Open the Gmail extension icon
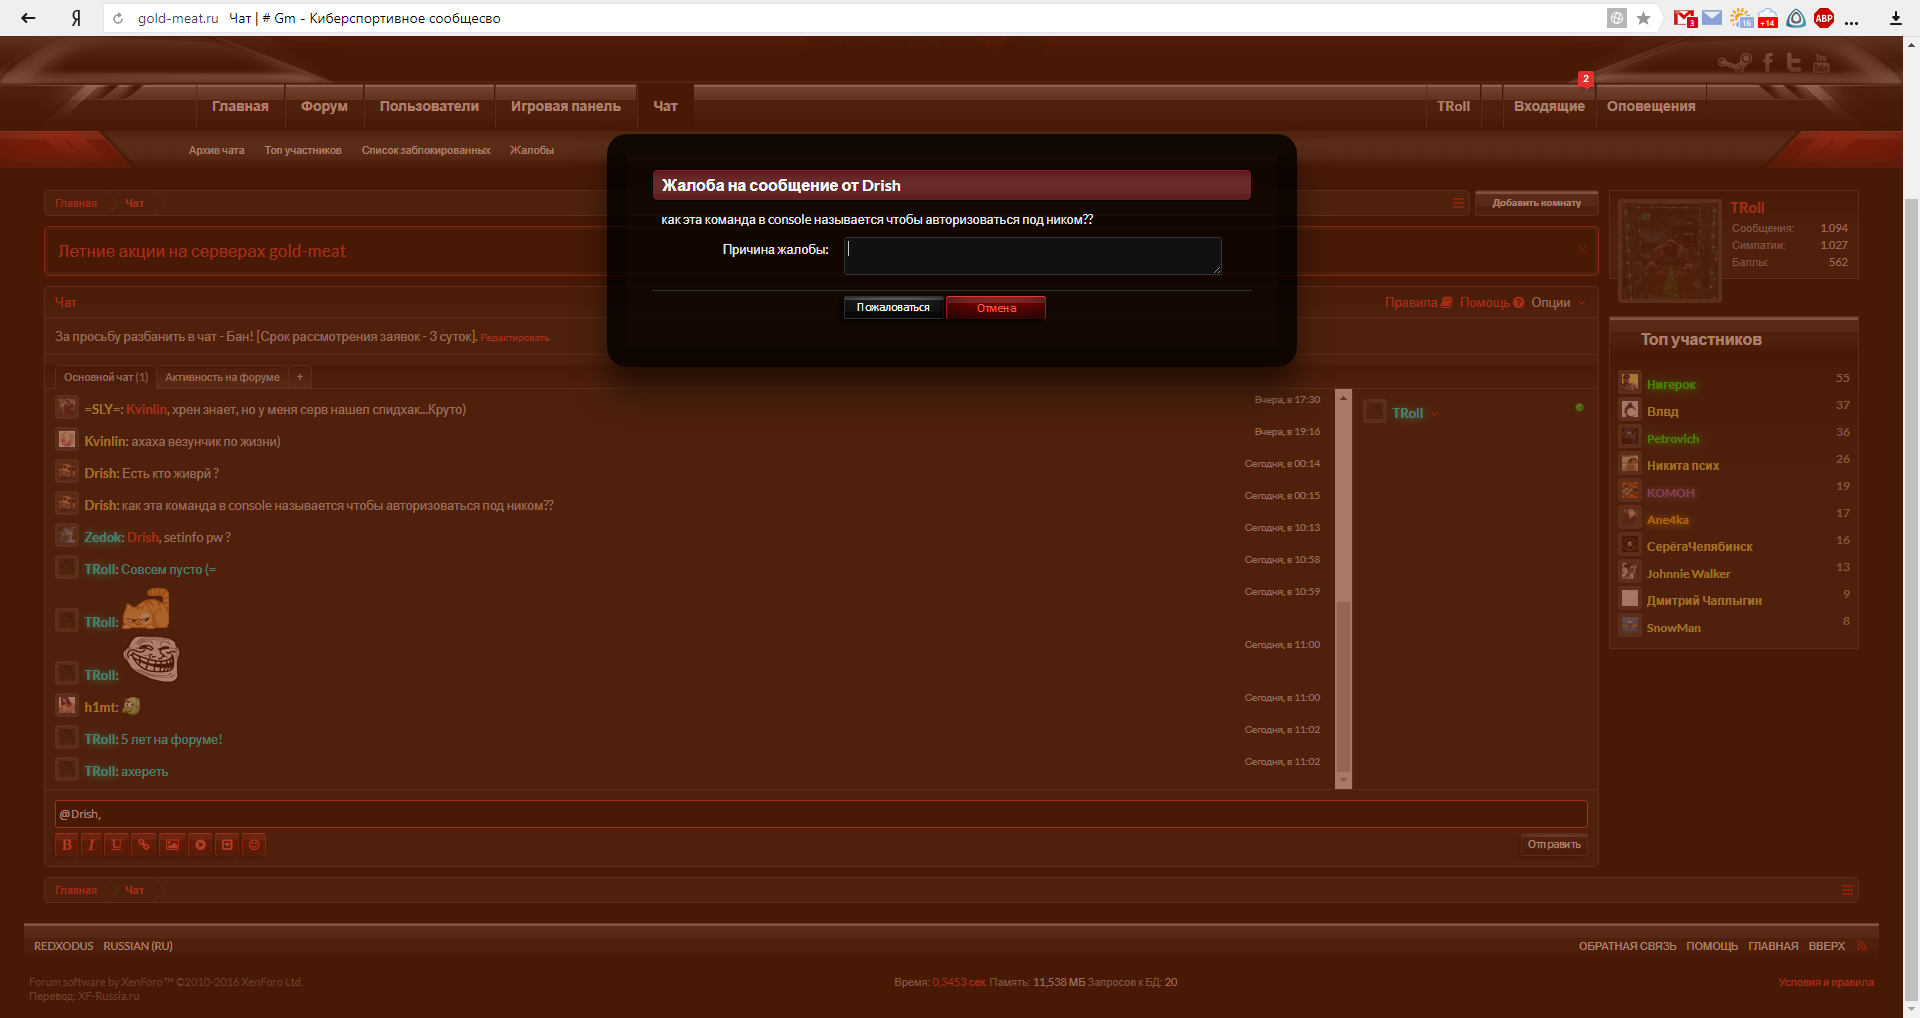This screenshot has height=1018, width=1920. click(1685, 18)
